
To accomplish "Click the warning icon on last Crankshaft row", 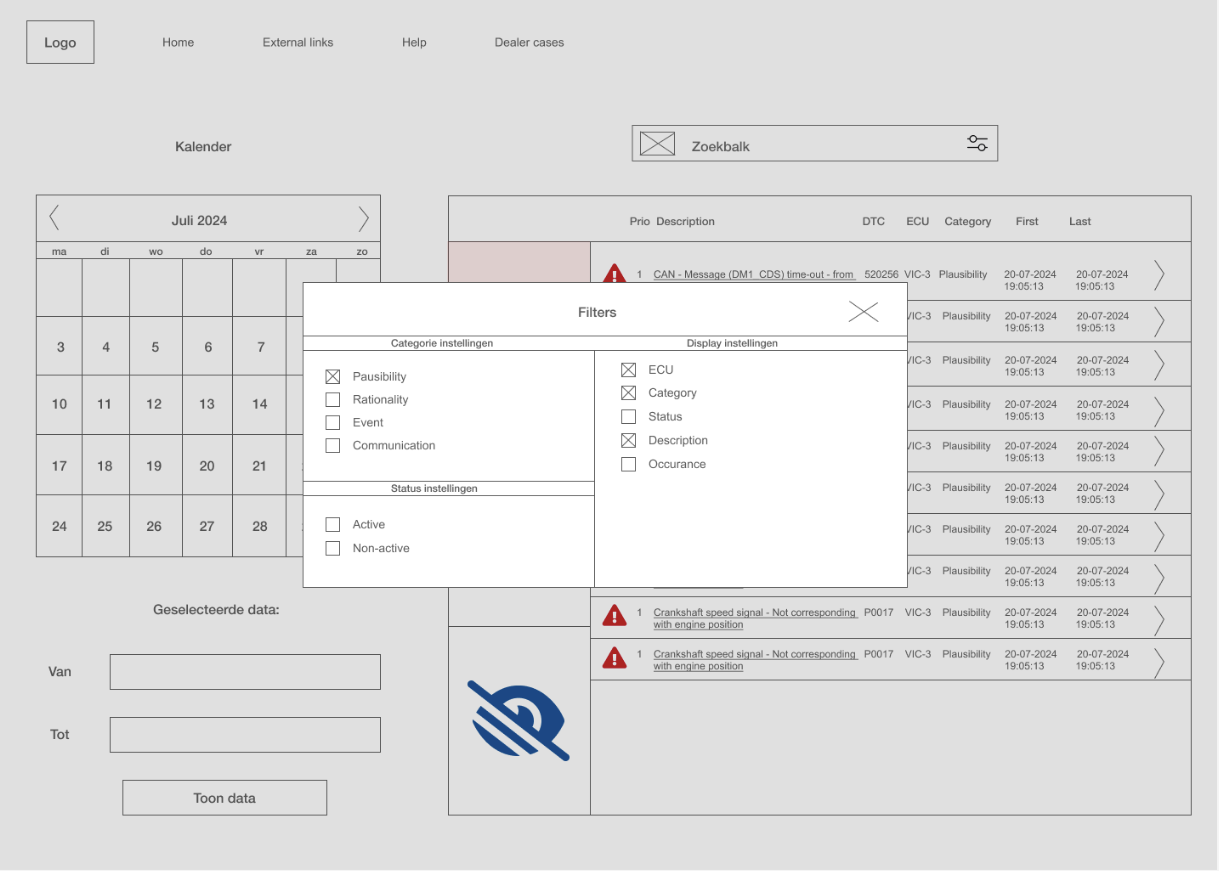I will click(614, 658).
